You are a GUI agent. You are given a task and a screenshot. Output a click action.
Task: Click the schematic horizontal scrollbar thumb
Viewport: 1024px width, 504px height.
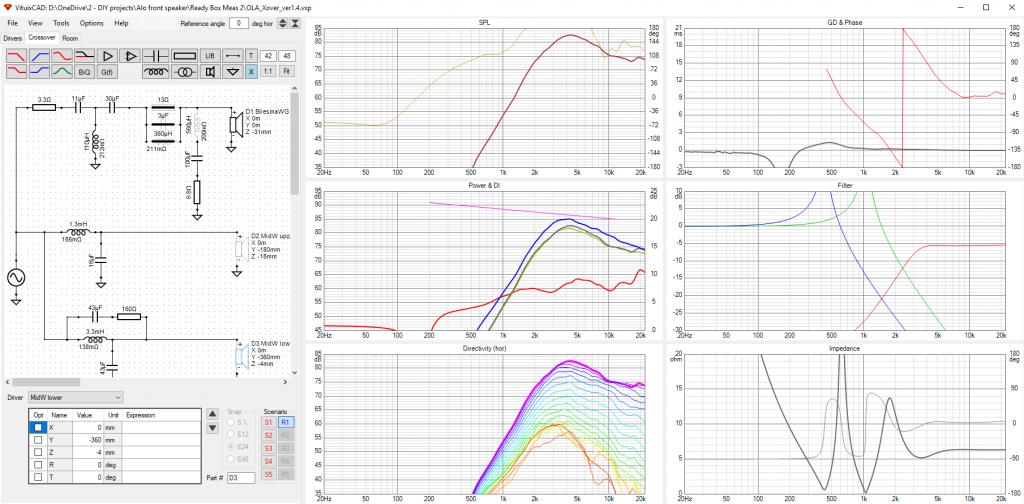point(46,382)
